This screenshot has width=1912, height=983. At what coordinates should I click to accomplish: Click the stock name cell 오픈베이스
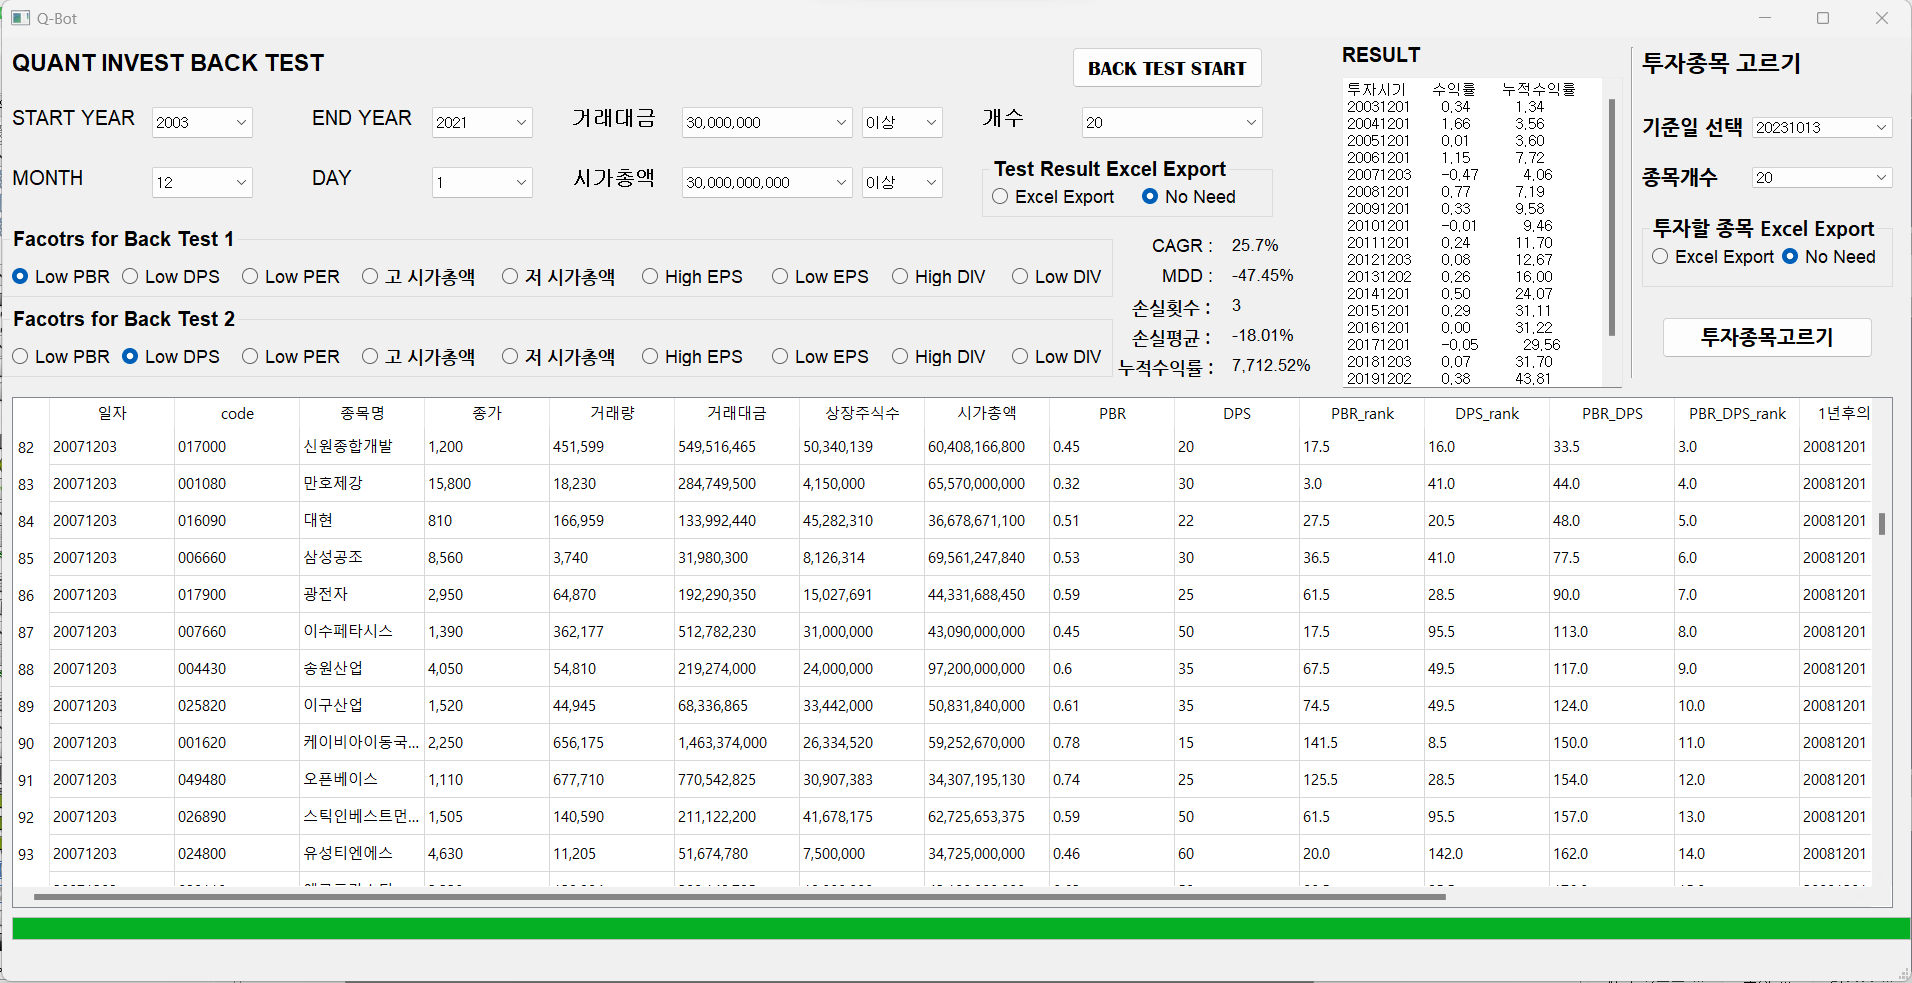362,780
